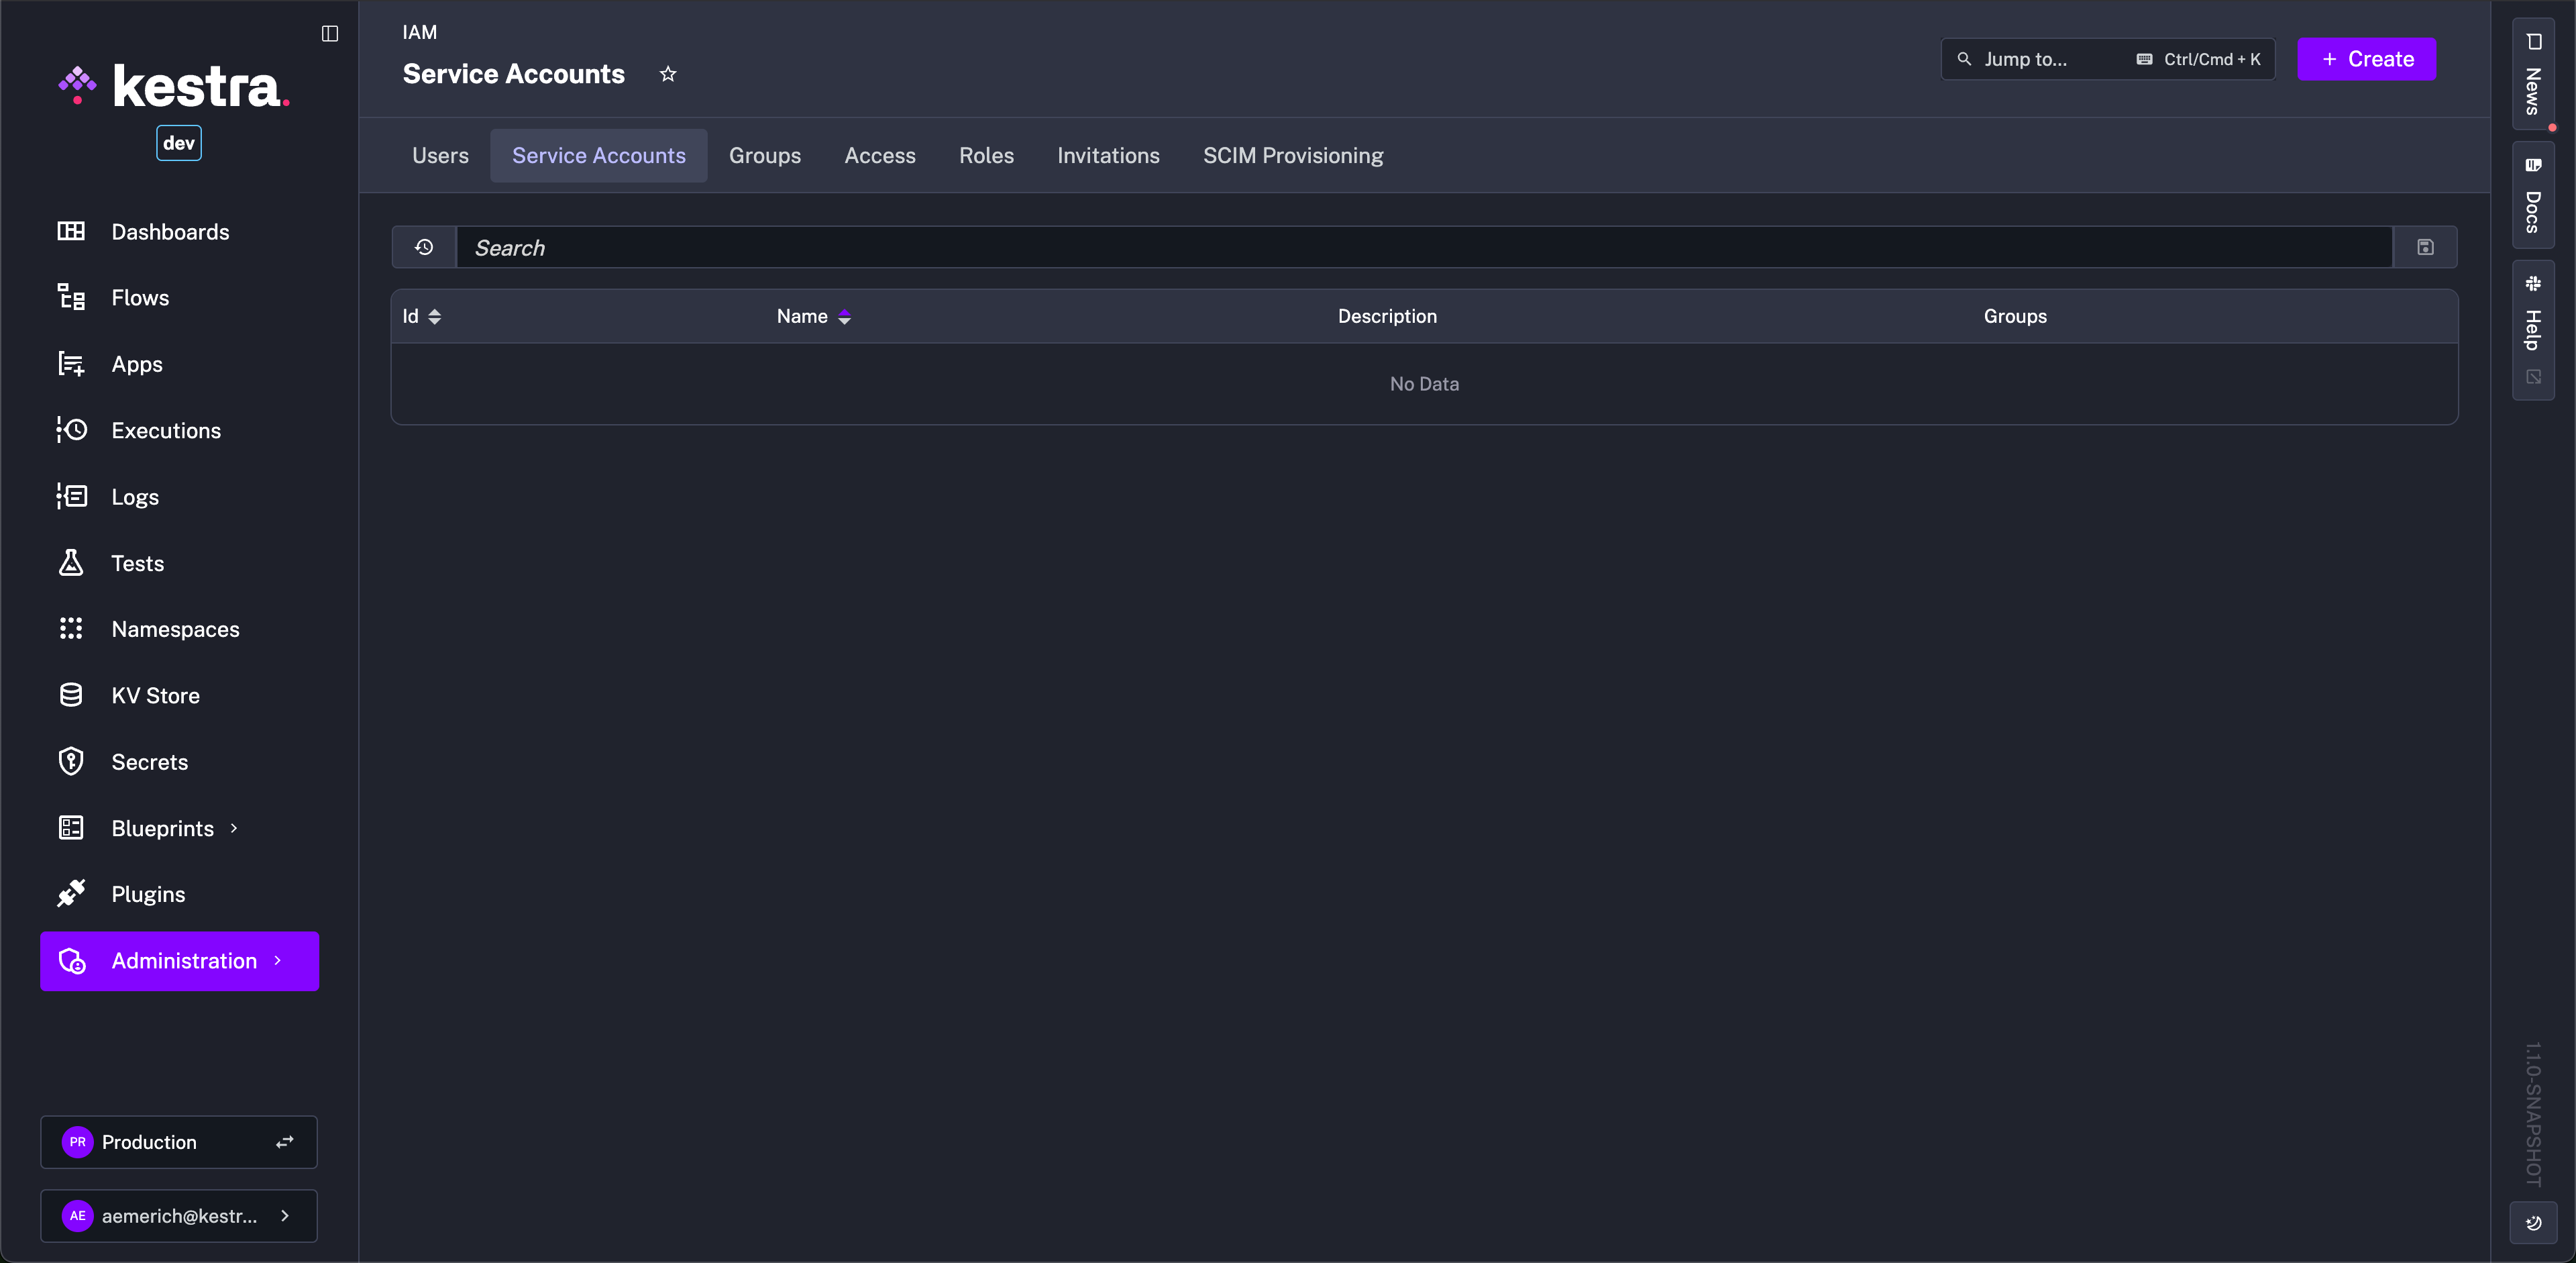The width and height of the screenshot is (2576, 1263).
Task: Open the Namespaces view
Action: (175, 629)
